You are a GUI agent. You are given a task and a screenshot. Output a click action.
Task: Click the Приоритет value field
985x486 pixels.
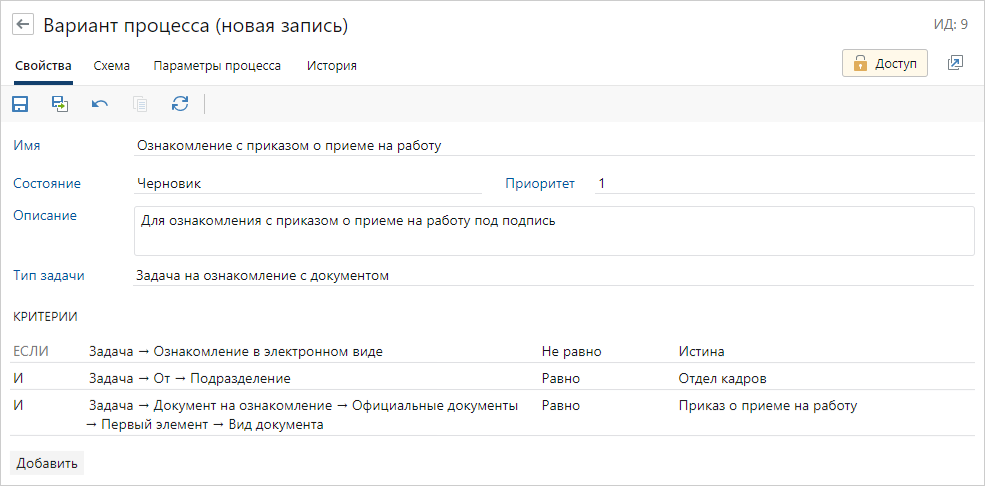[783, 183]
